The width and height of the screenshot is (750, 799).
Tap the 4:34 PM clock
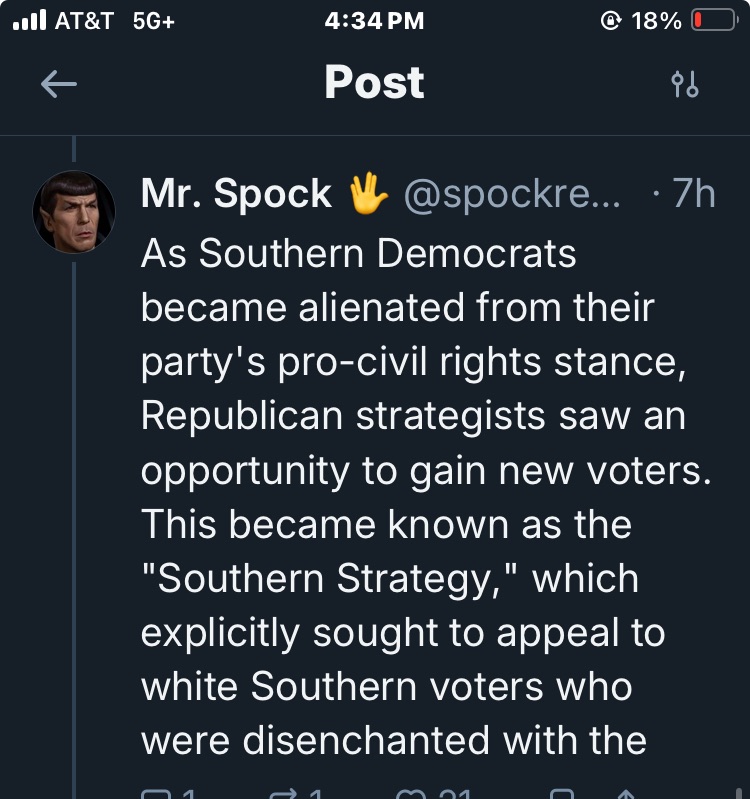click(374, 21)
